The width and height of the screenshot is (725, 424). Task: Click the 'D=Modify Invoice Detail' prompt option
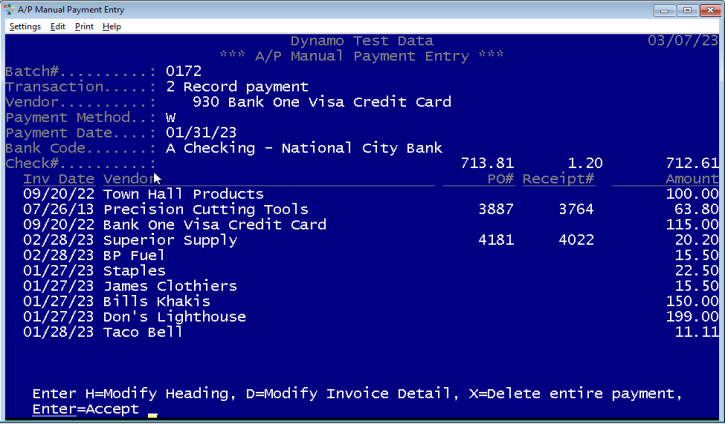point(349,393)
